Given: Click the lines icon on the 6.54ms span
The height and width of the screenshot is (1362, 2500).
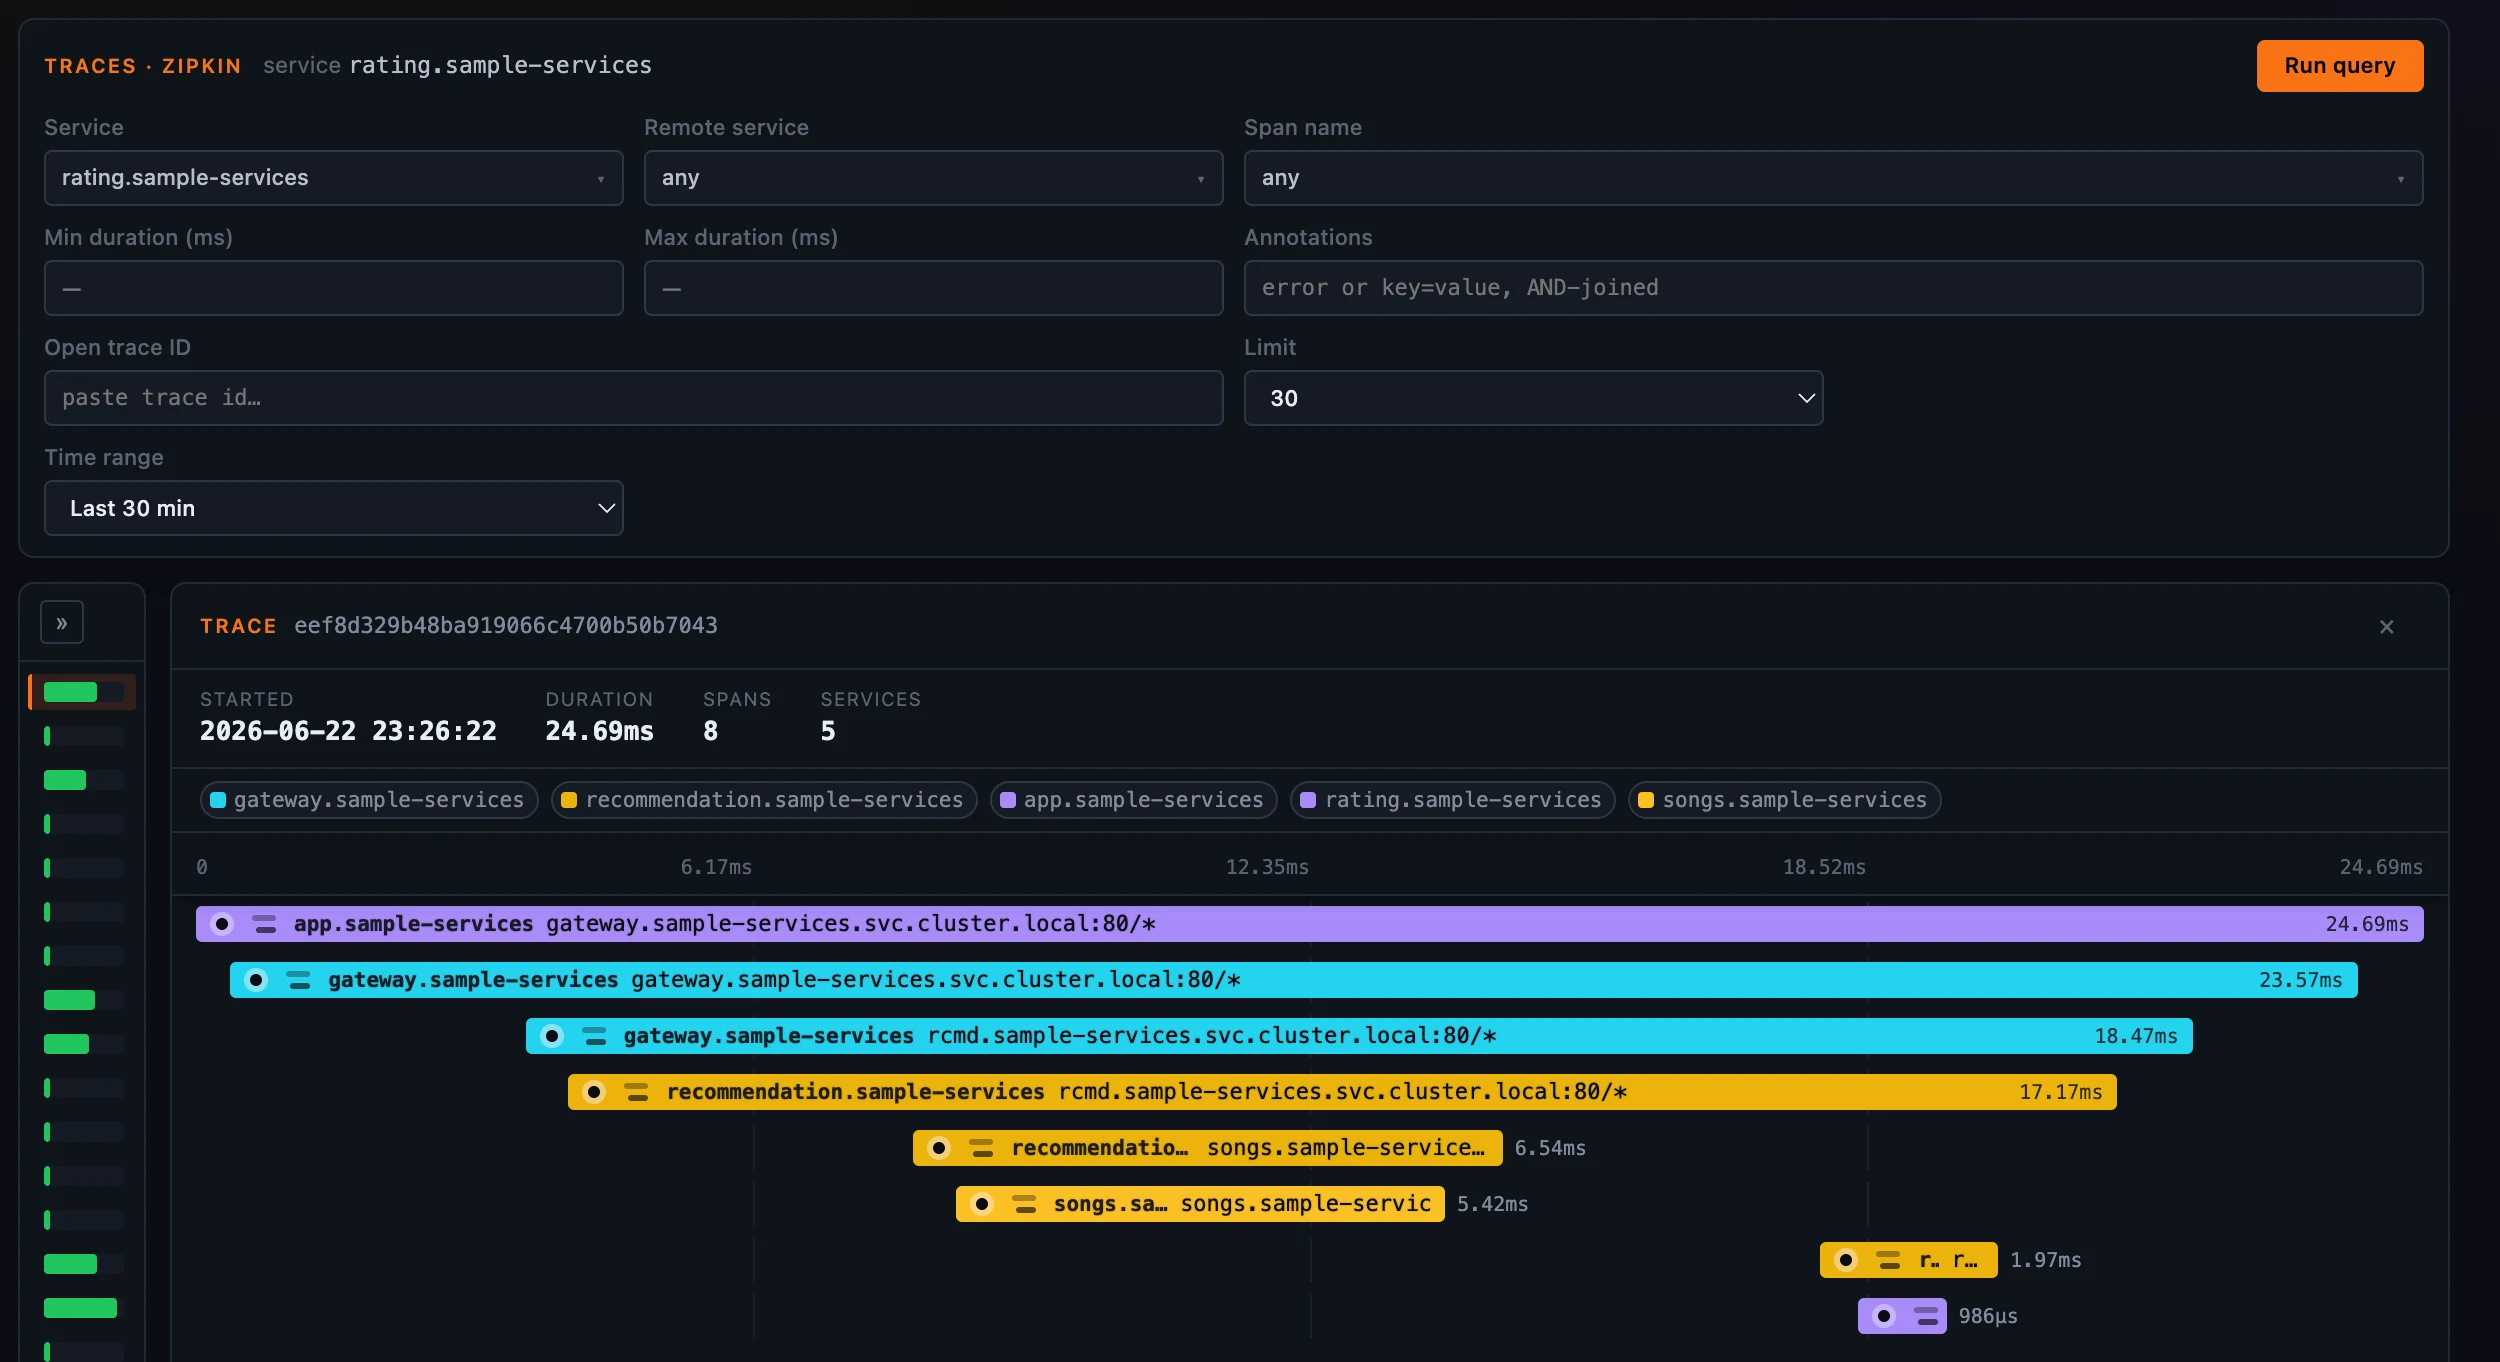Looking at the screenshot, I should [x=981, y=1148].
